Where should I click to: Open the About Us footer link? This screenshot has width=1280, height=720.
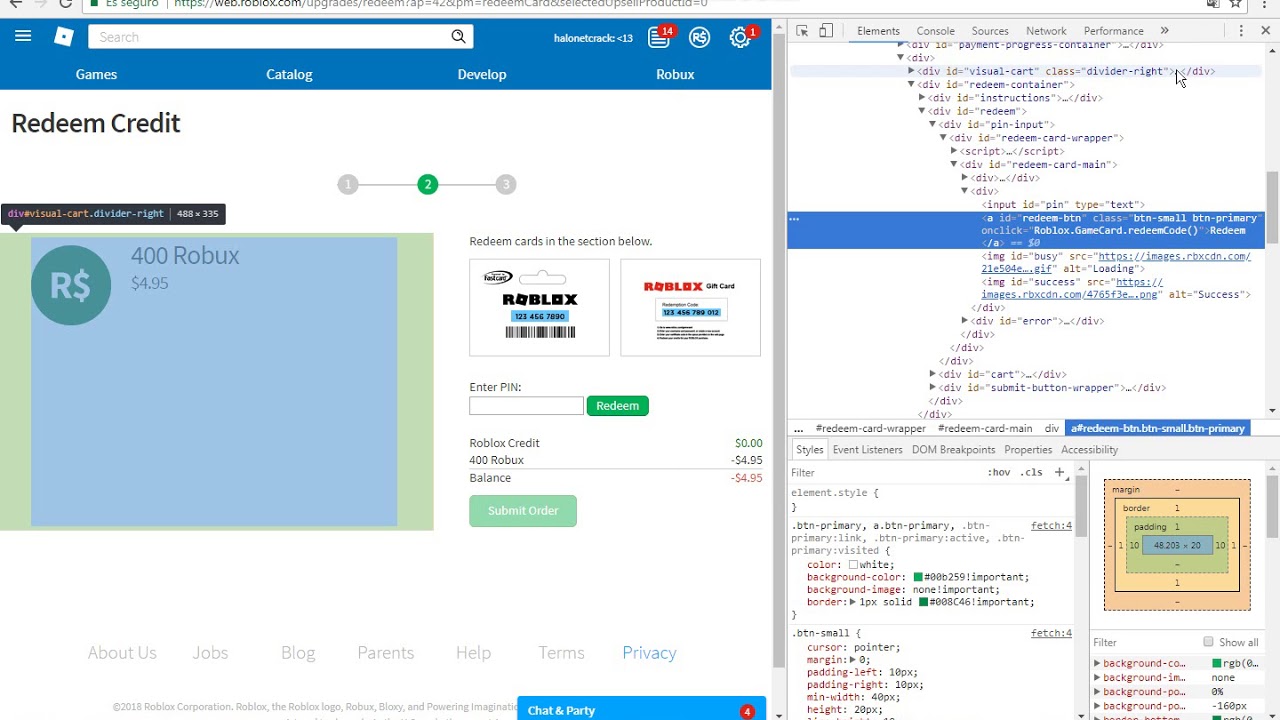coord(122,652)
